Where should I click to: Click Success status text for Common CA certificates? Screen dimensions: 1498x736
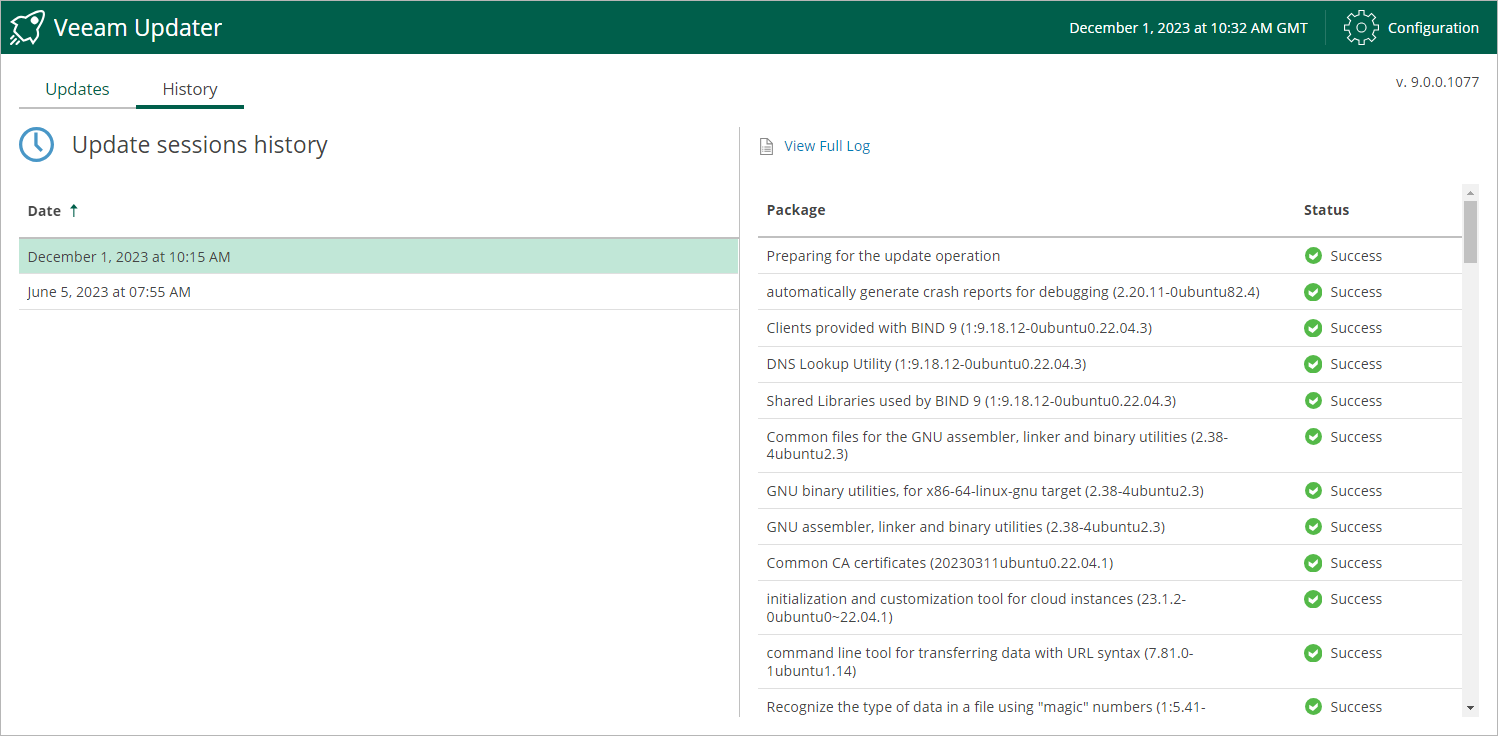tap(1356, 563)
